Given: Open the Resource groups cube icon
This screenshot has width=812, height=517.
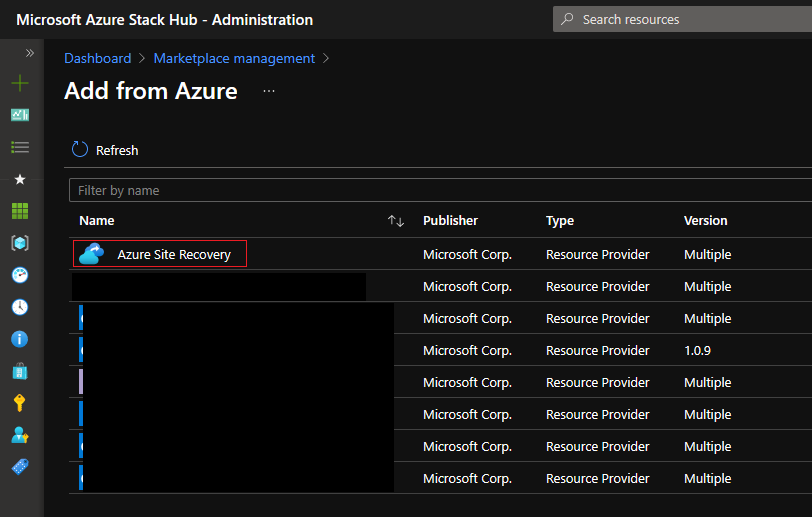Looking at the screenshot, I should [20, 243].
